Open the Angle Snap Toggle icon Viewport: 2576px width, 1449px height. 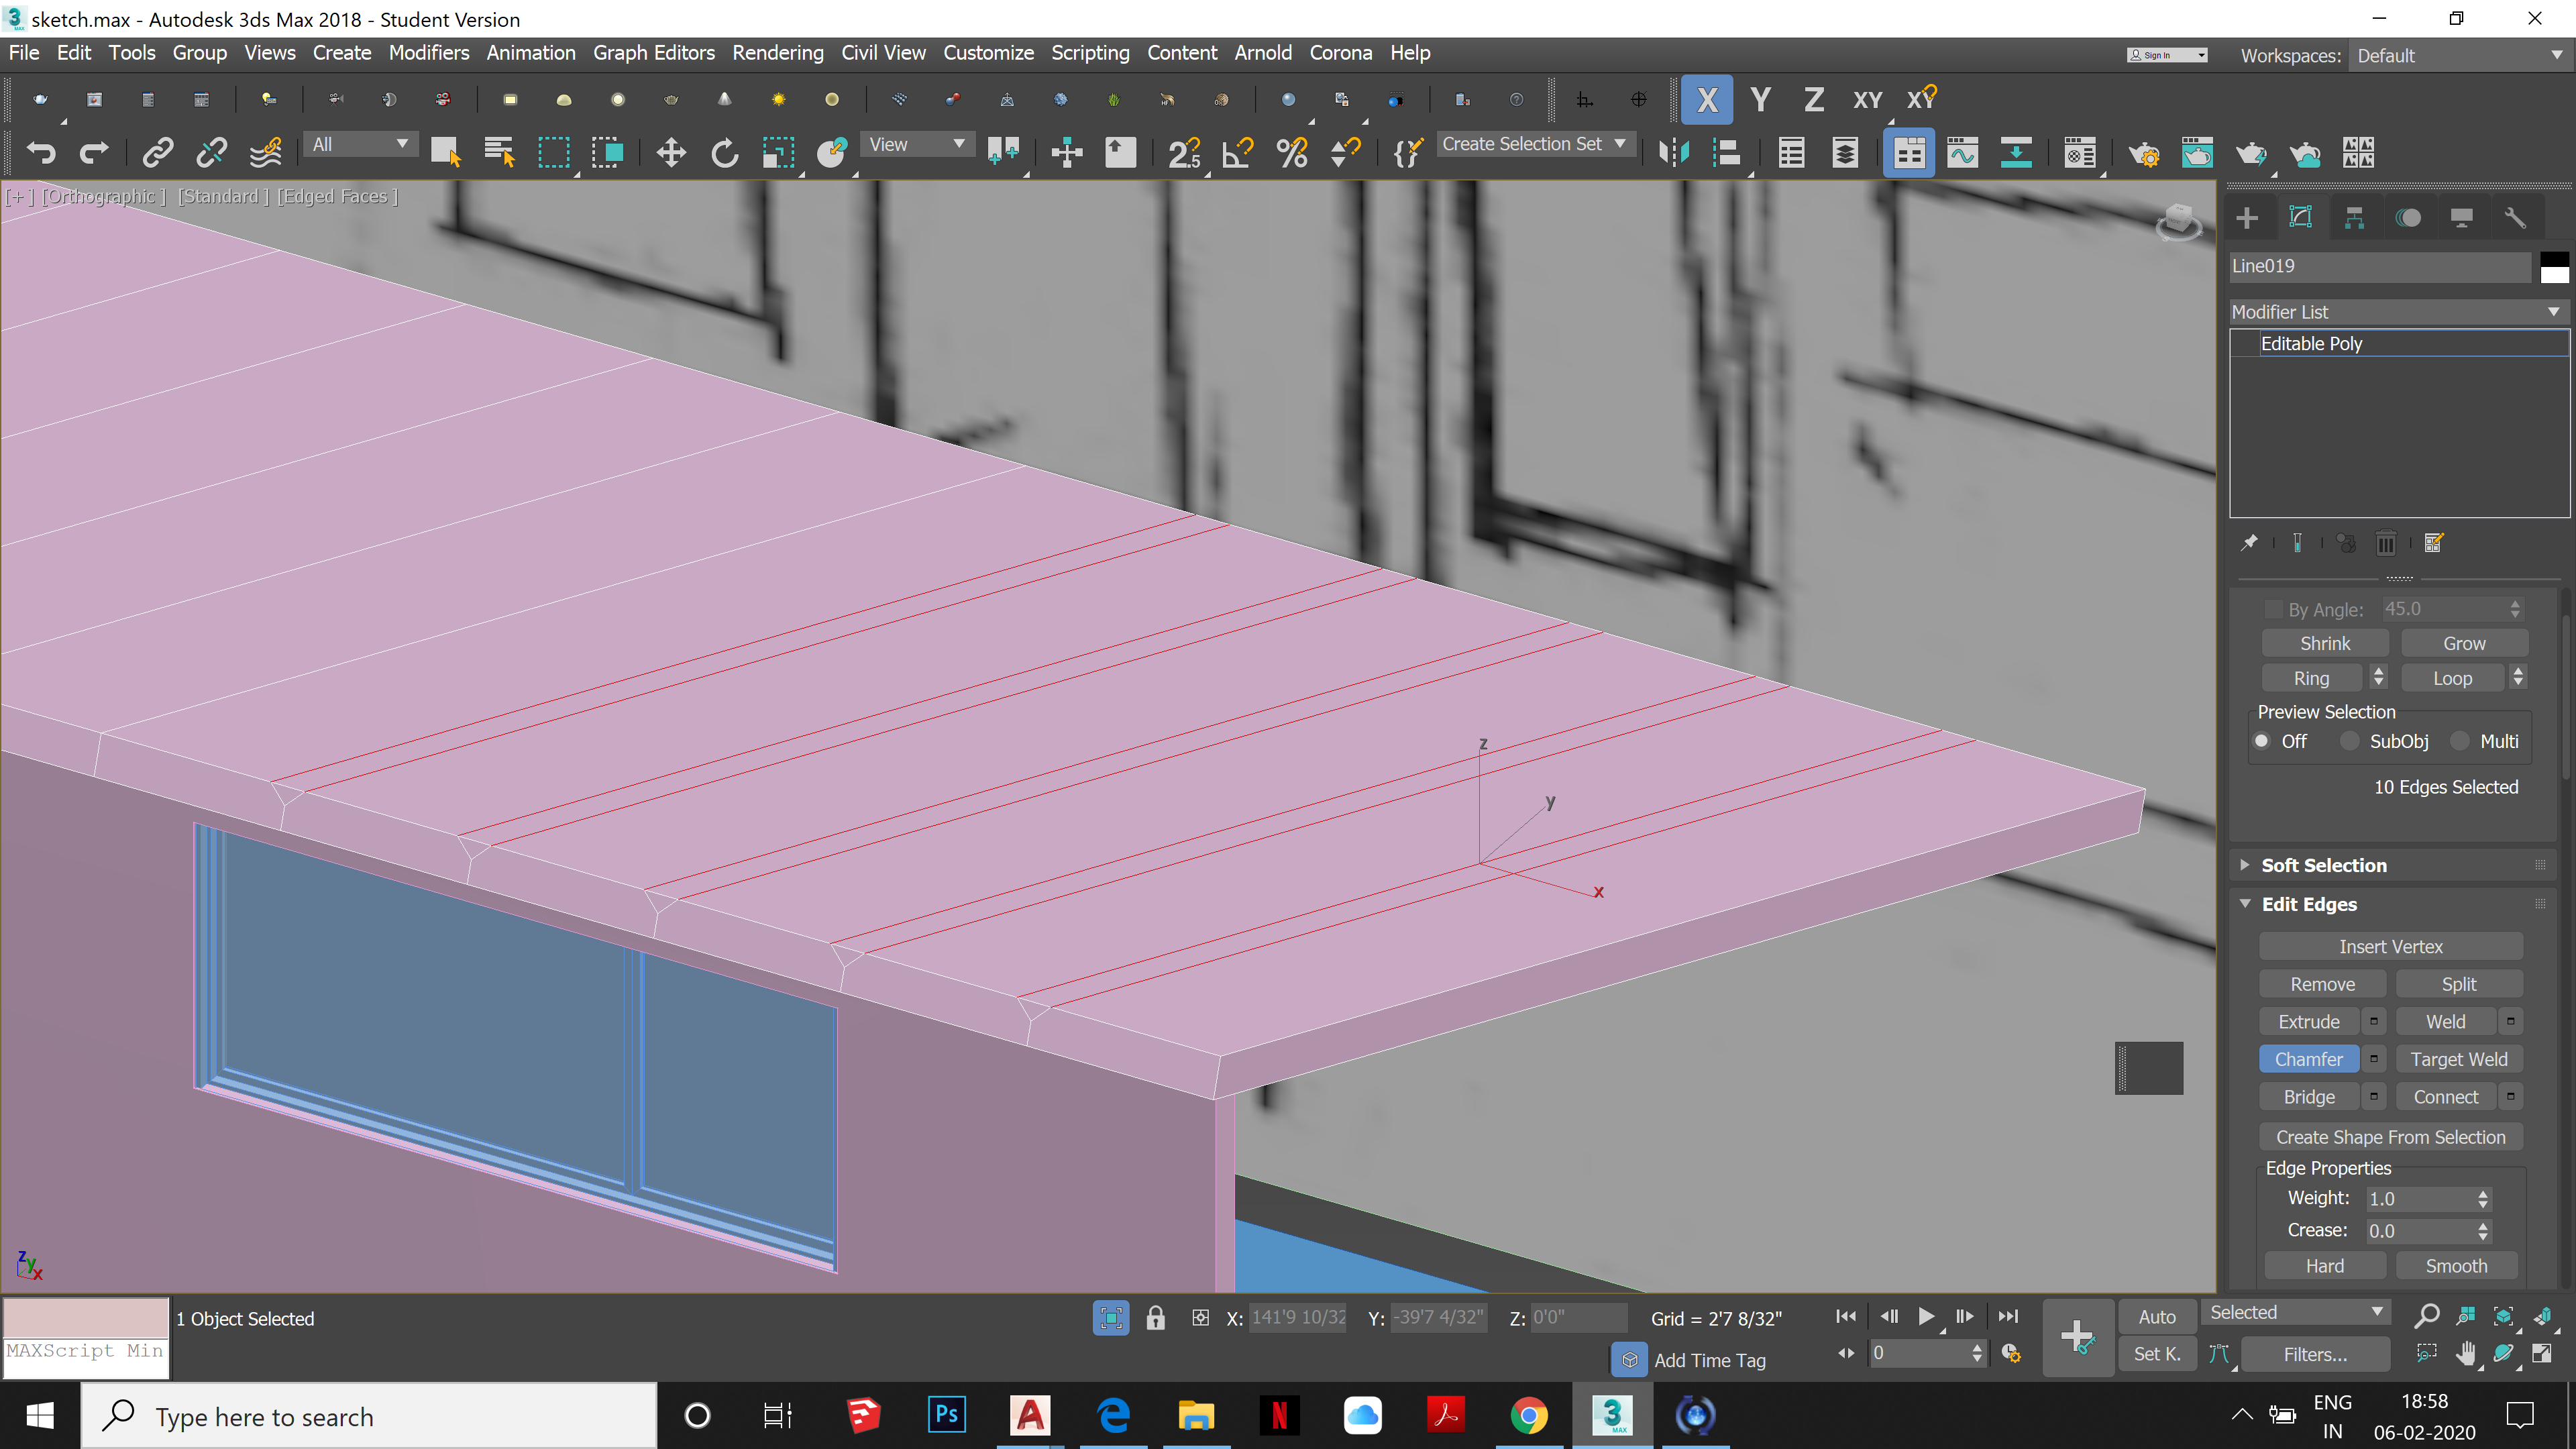pyautogui.click(x=1238, y=152)
